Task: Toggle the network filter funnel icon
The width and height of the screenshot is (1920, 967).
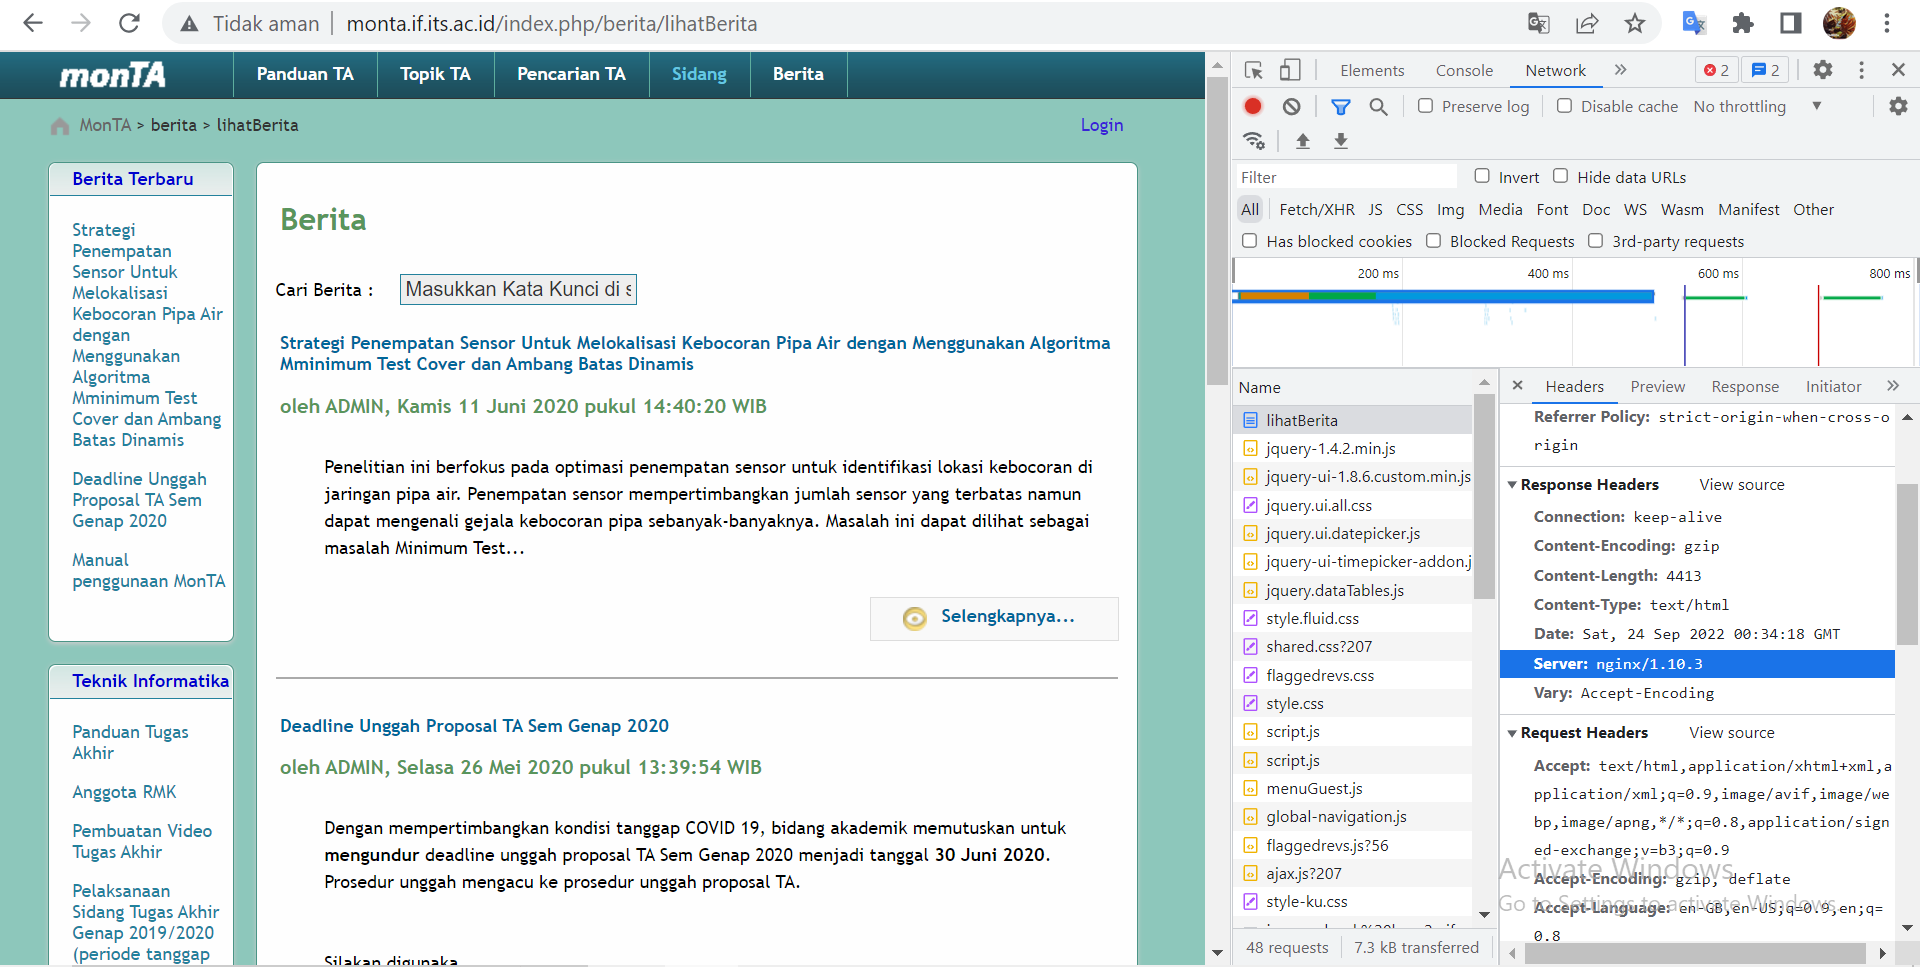Action: [x=1341, y=106]
